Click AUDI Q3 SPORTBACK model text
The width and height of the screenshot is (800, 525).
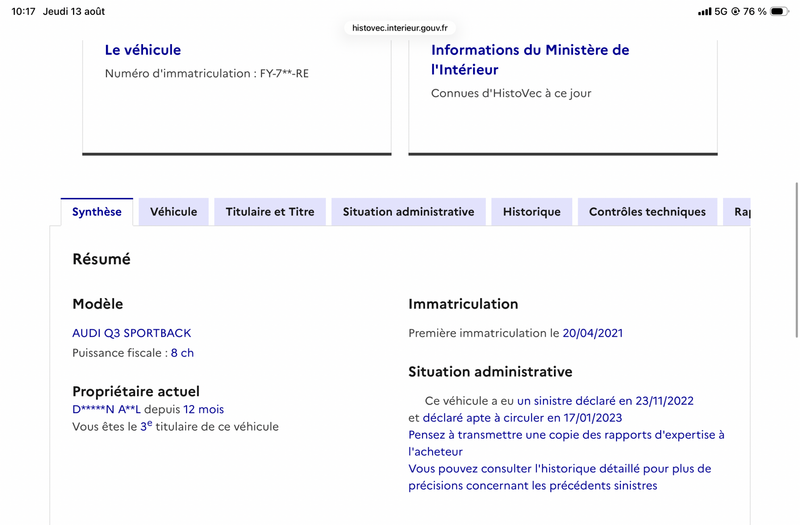point(132,333)
